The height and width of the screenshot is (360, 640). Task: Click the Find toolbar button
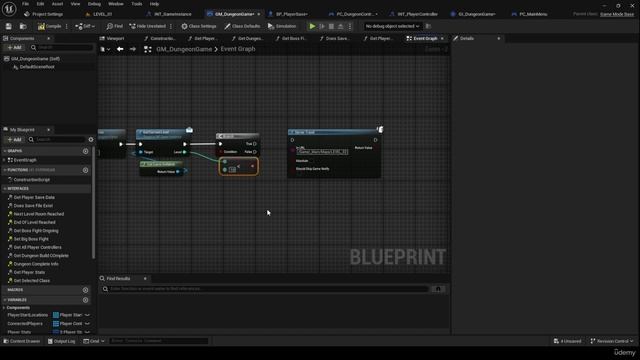114,26
